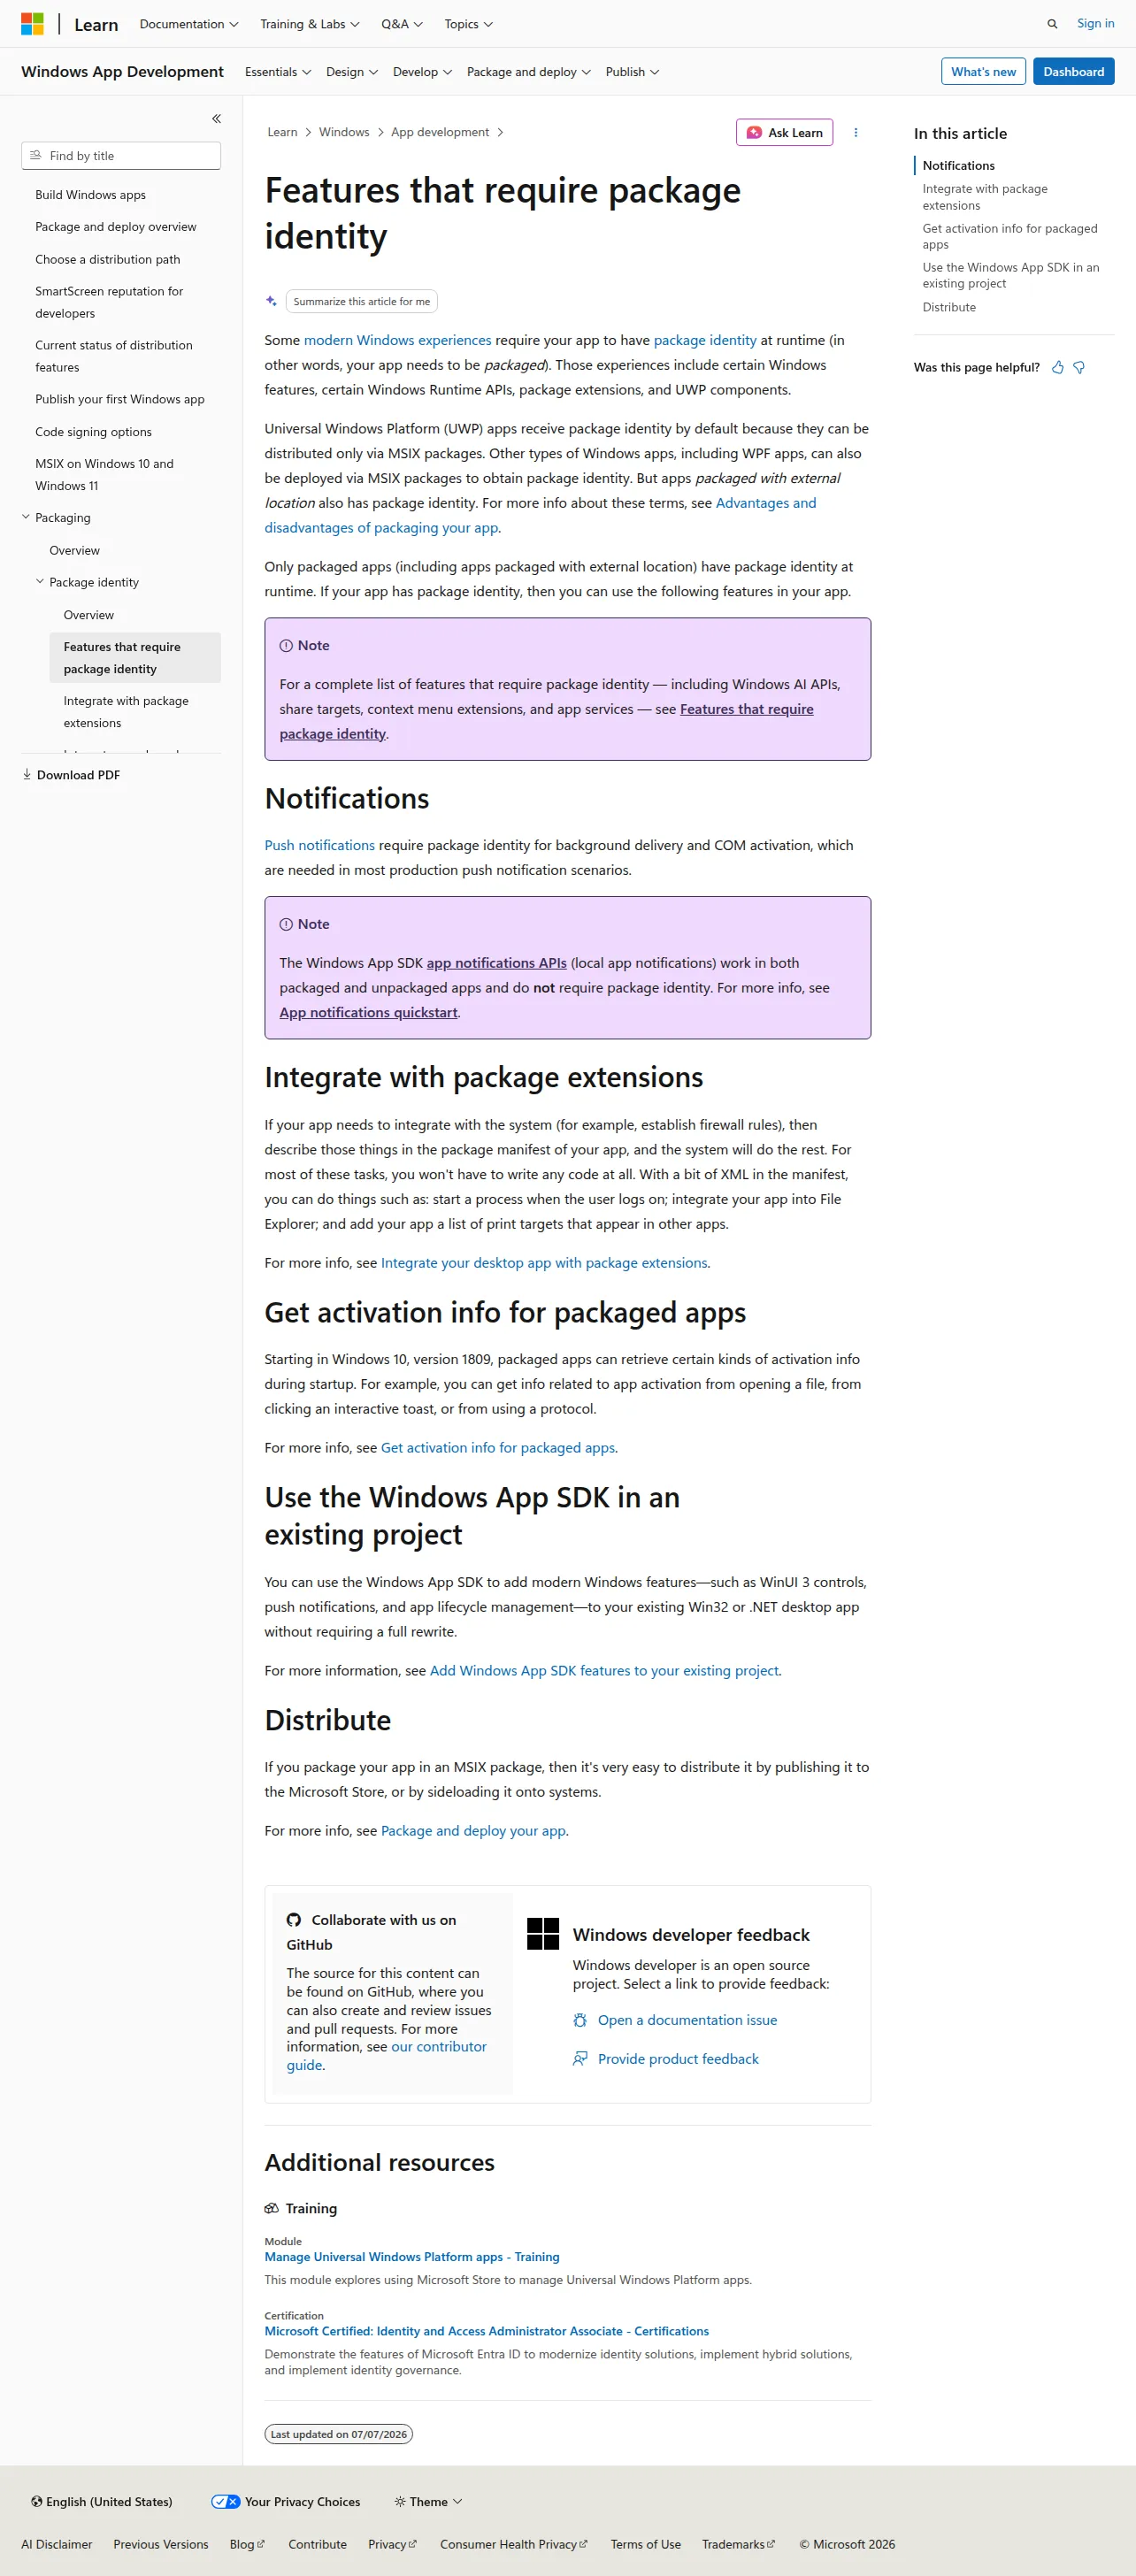1136x2576 pixels.
Task: Click the AI Disclaimer footer link
Action: coord(57,2545)
